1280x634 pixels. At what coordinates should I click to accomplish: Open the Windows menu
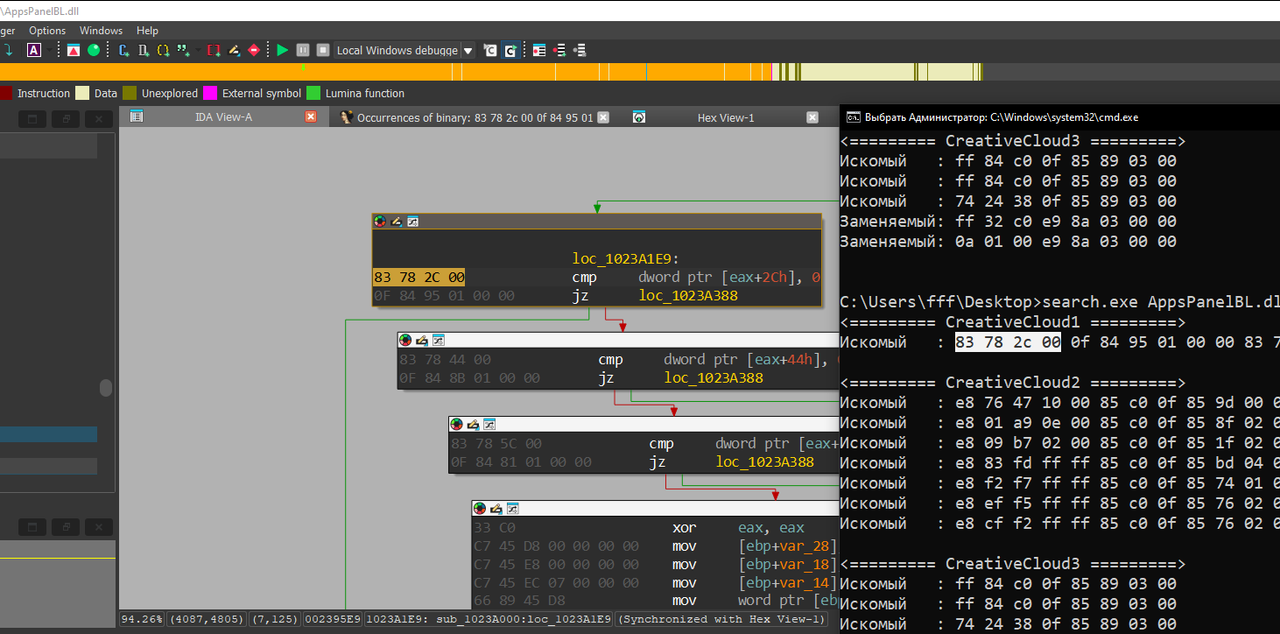[101, 31]
